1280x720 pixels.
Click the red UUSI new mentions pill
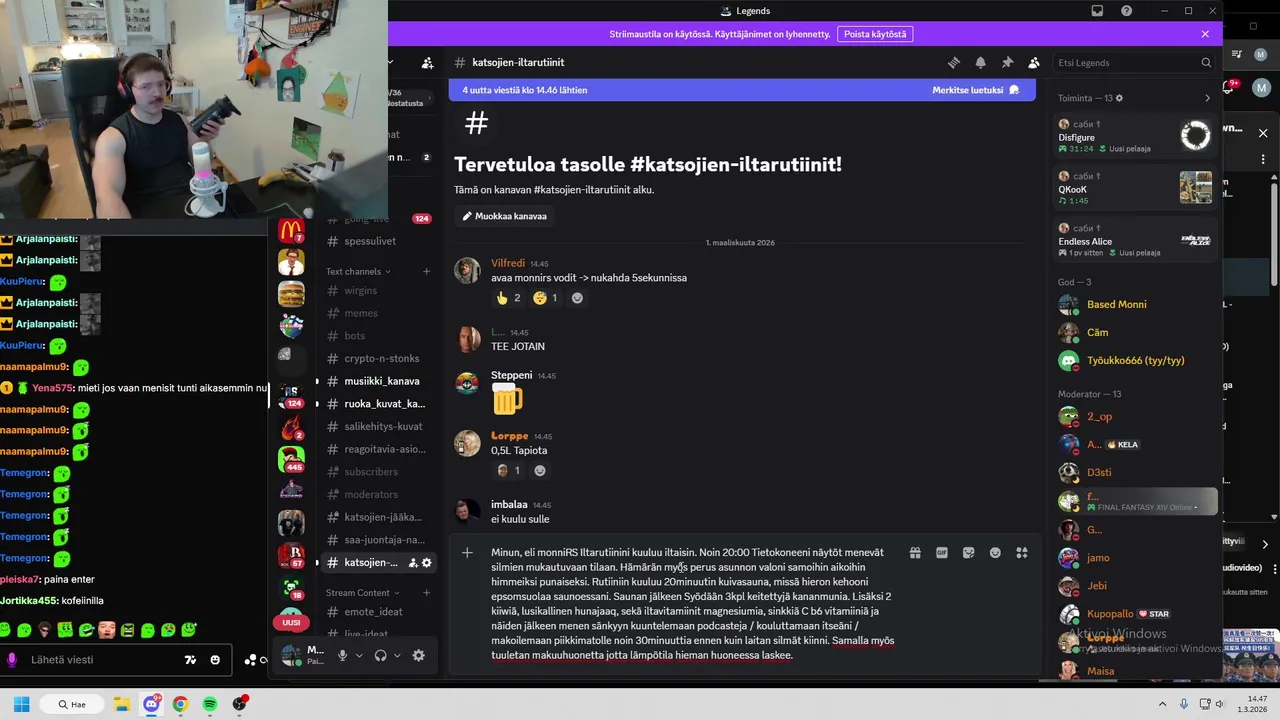(291, 622)
